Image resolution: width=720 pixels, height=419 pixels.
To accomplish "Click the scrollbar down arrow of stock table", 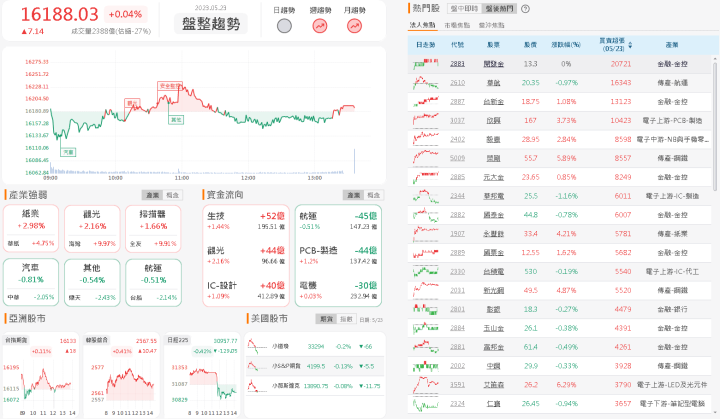I will tap(715, 412).
